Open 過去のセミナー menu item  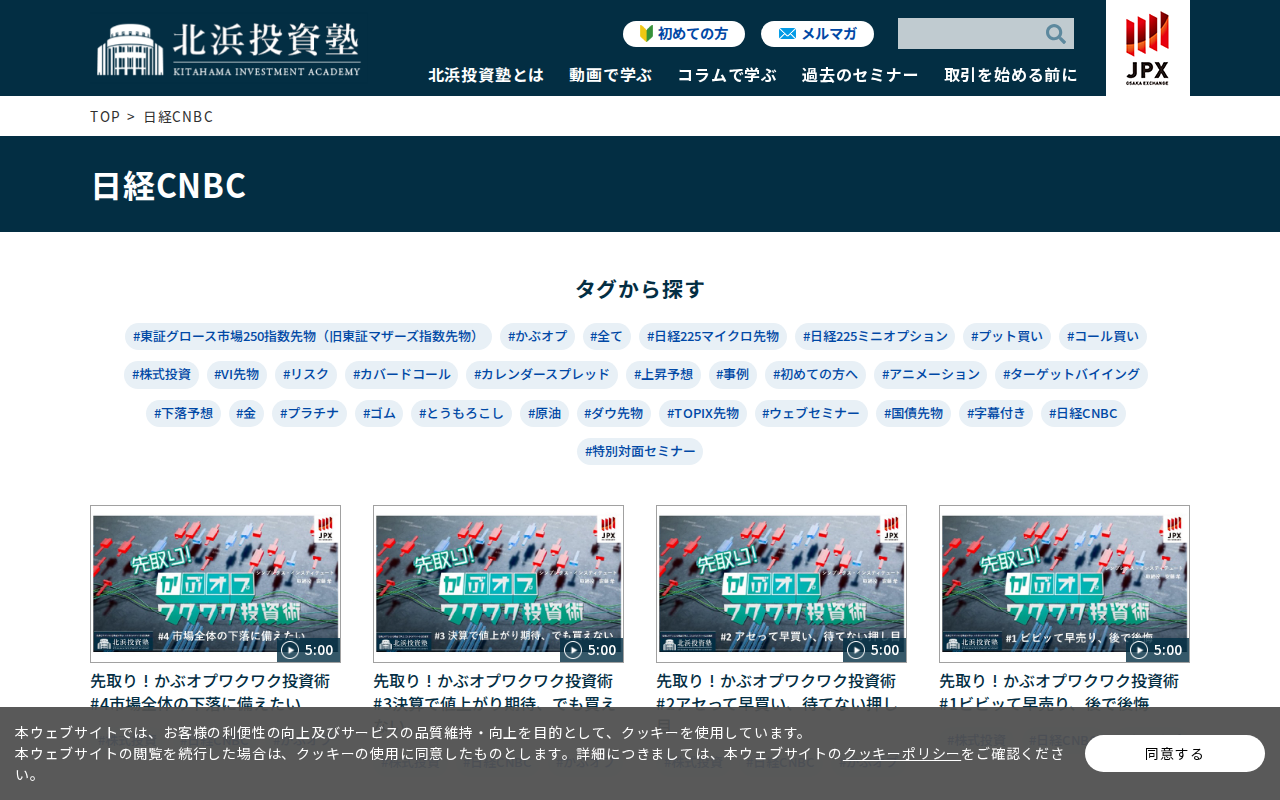[x=860, y=75]
